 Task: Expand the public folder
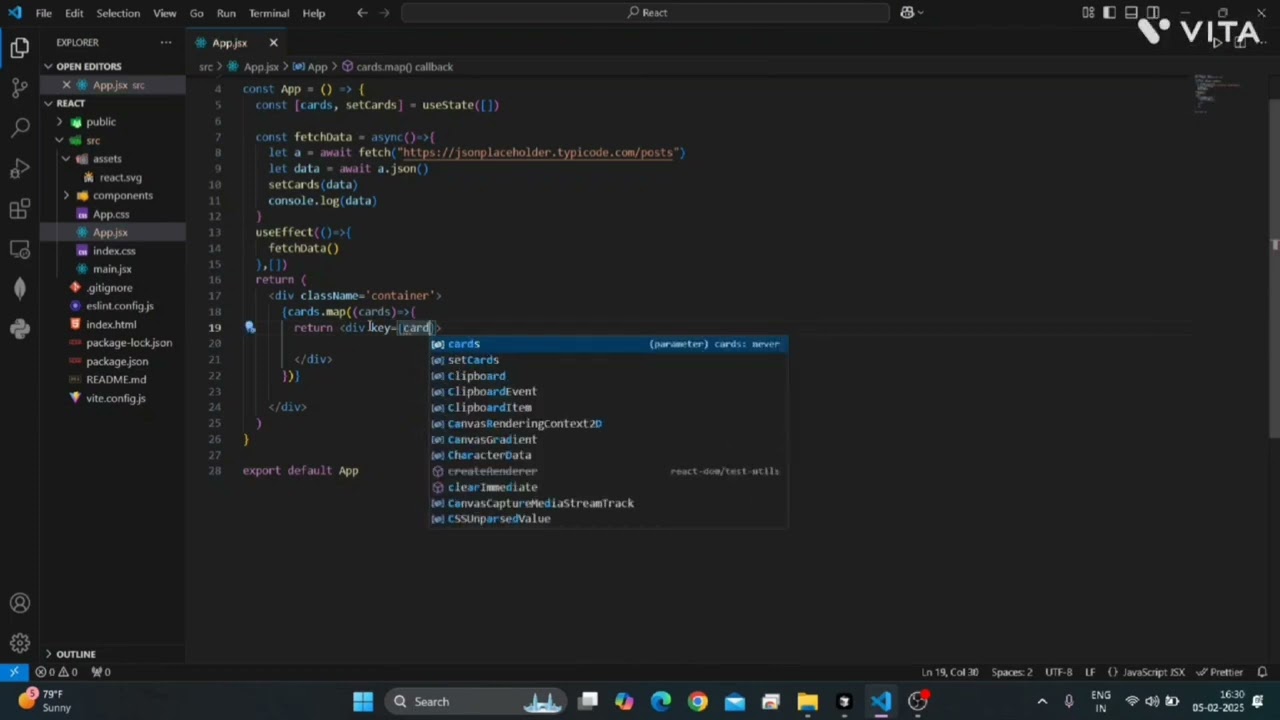(100, 122)
